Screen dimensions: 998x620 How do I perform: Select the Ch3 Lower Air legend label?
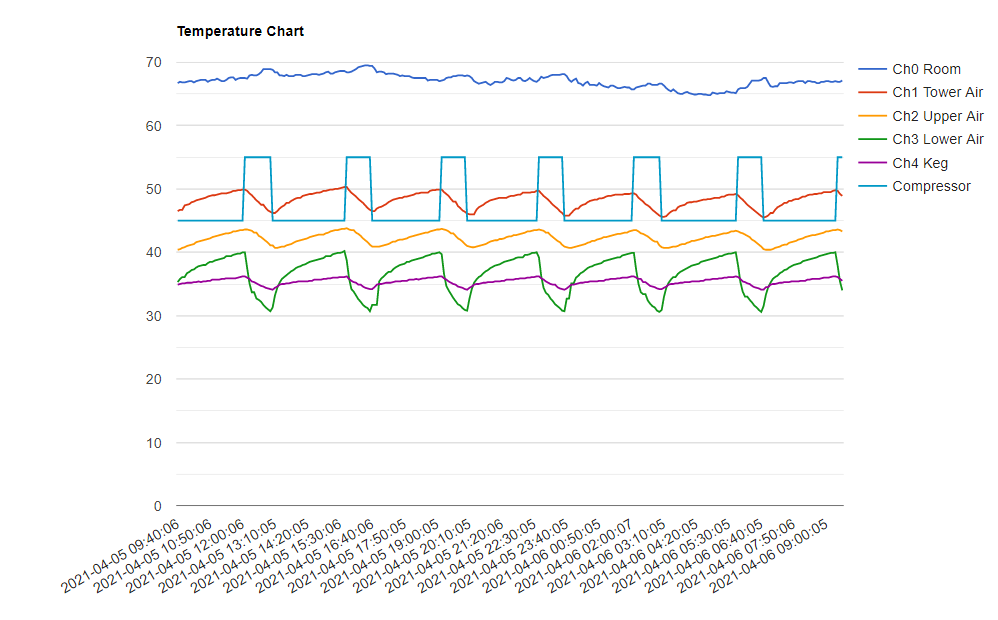[x=938, y=139]
